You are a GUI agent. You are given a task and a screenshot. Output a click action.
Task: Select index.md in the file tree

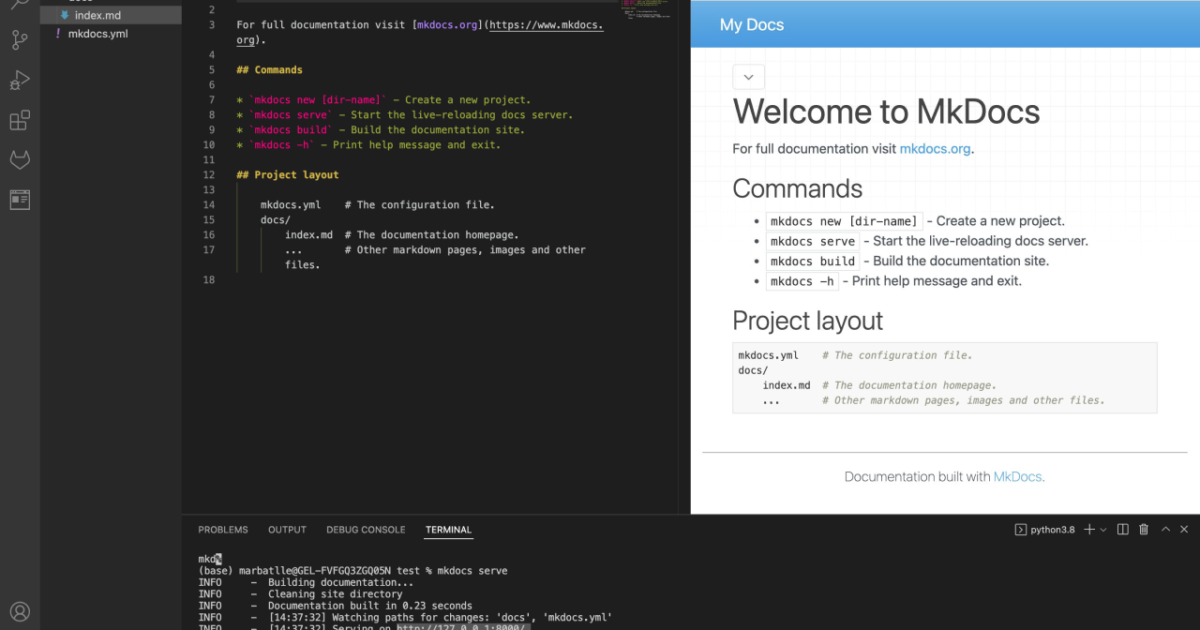pos(97,16)
